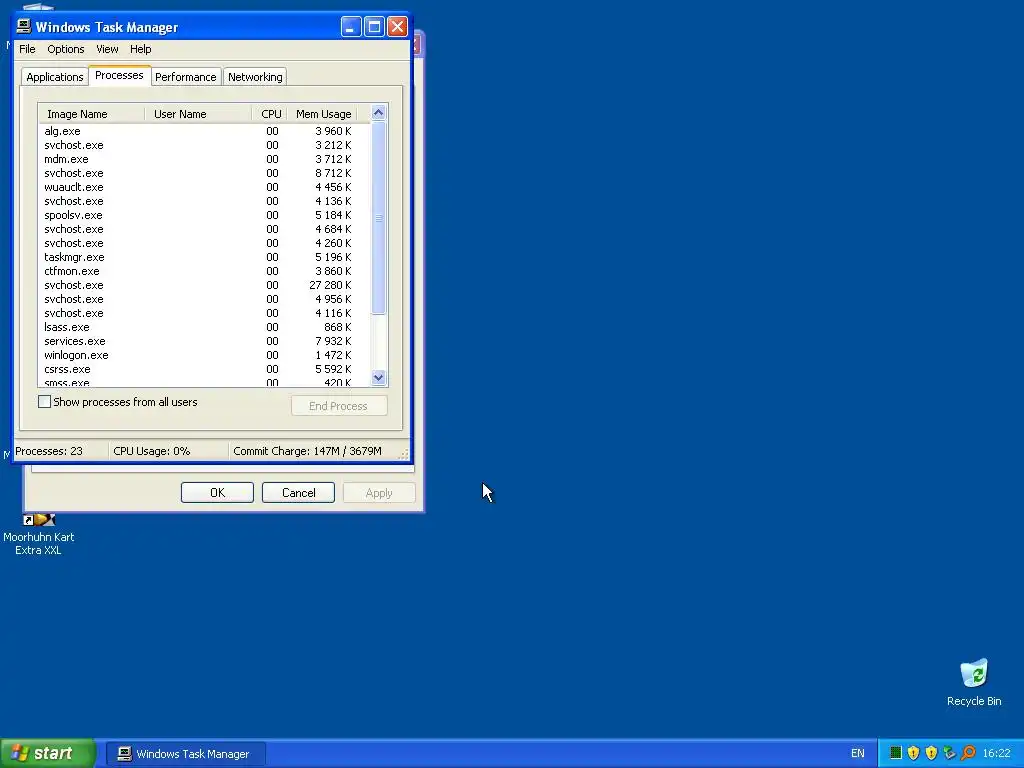Image resolution: width=1024 pixels, height=768 pixels.
Task: Click the 4 116 K memory value
Action: coord(333,313)
